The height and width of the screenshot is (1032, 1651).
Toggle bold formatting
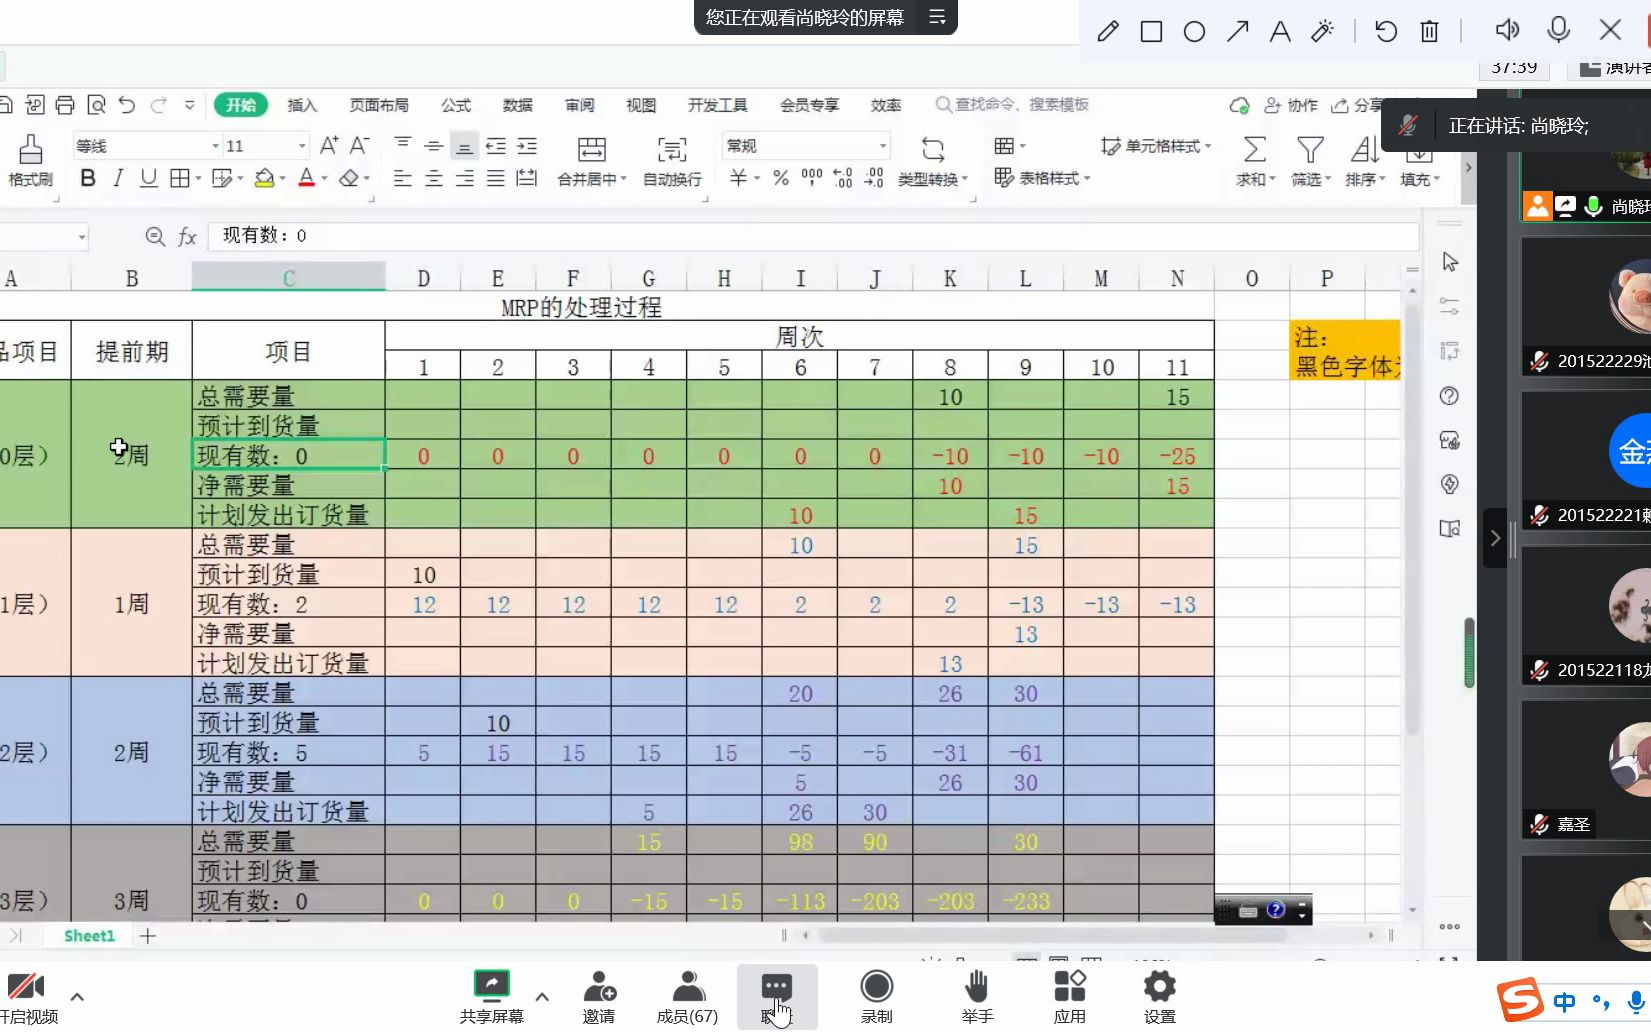click(x=88, y=178)
